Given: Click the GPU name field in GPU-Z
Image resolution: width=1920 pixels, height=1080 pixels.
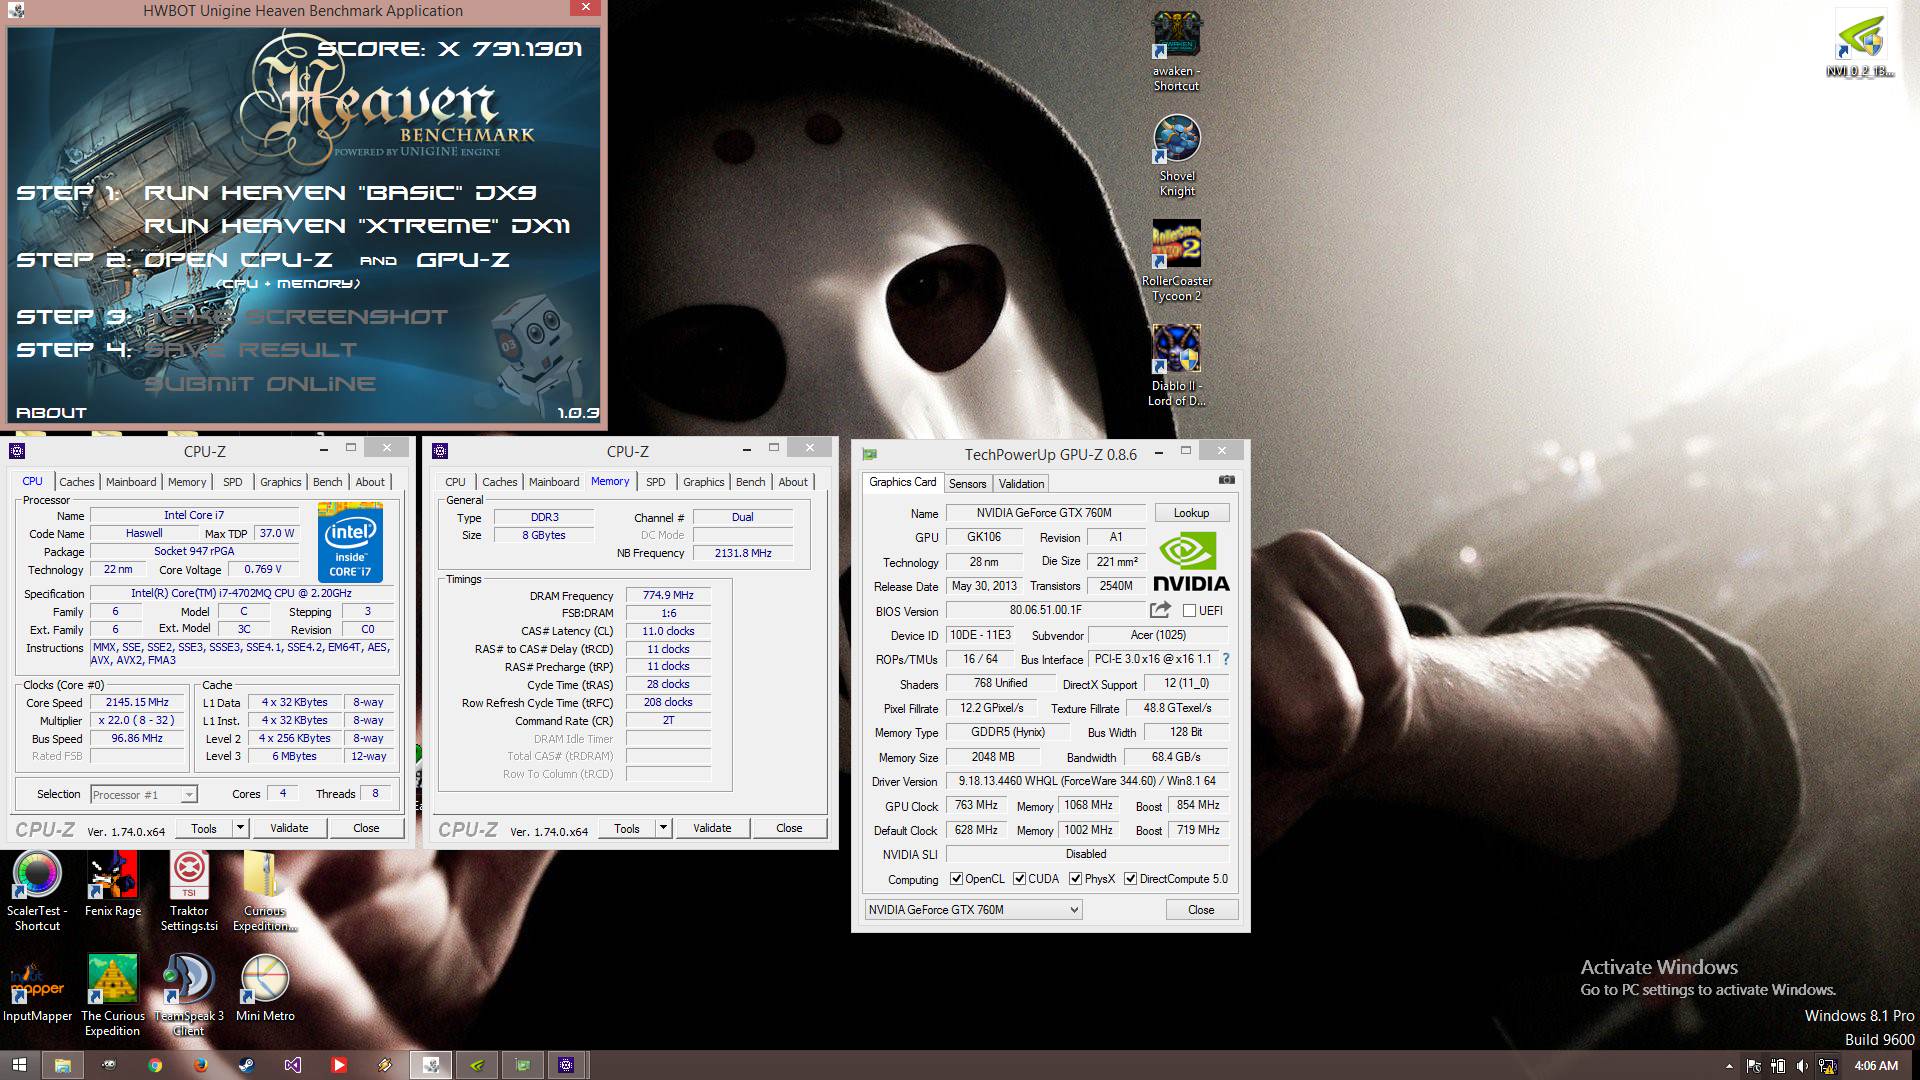Looking at the screenshot, I should coord(1044,513).
